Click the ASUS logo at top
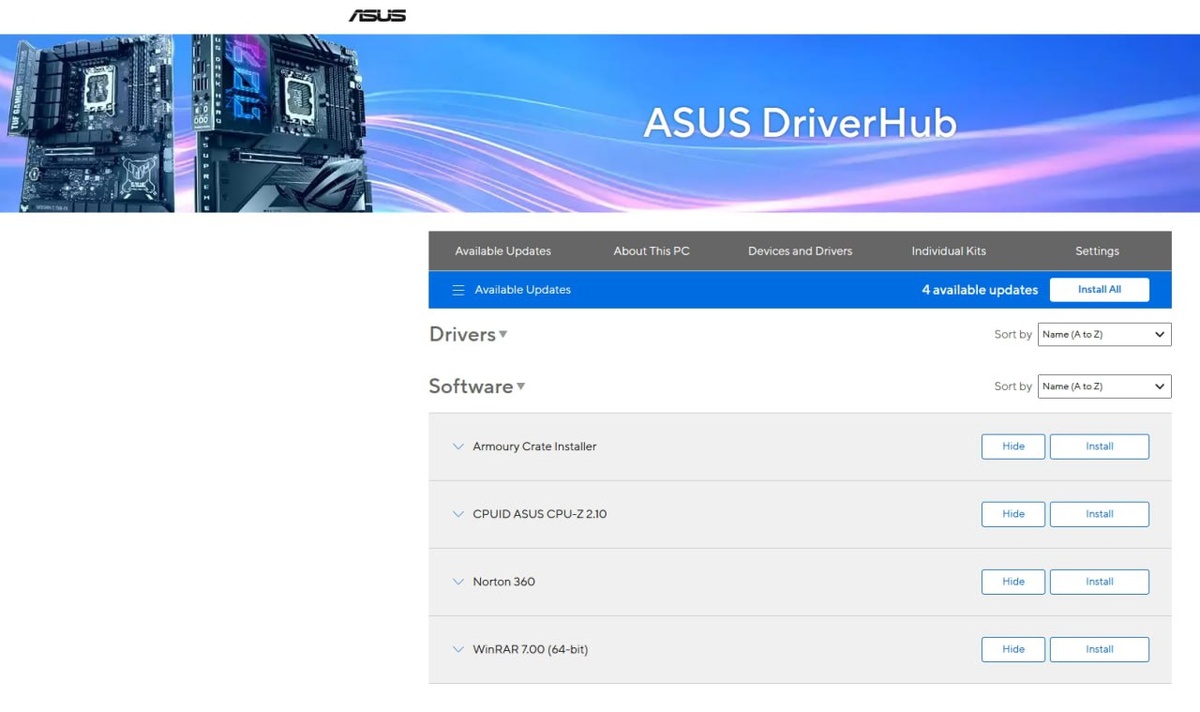Screen dimensions: 1200x712 (x=377, y=15)
